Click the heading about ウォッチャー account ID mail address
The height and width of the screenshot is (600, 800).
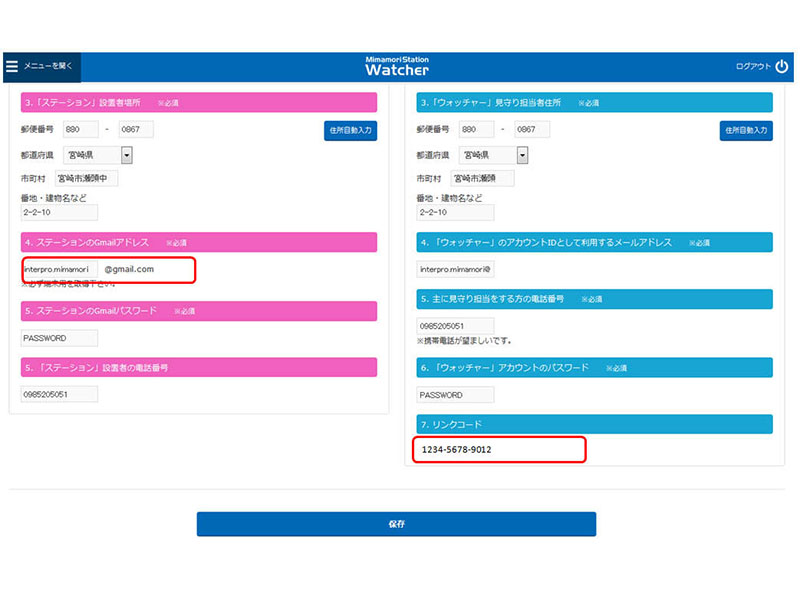point(594,242)
